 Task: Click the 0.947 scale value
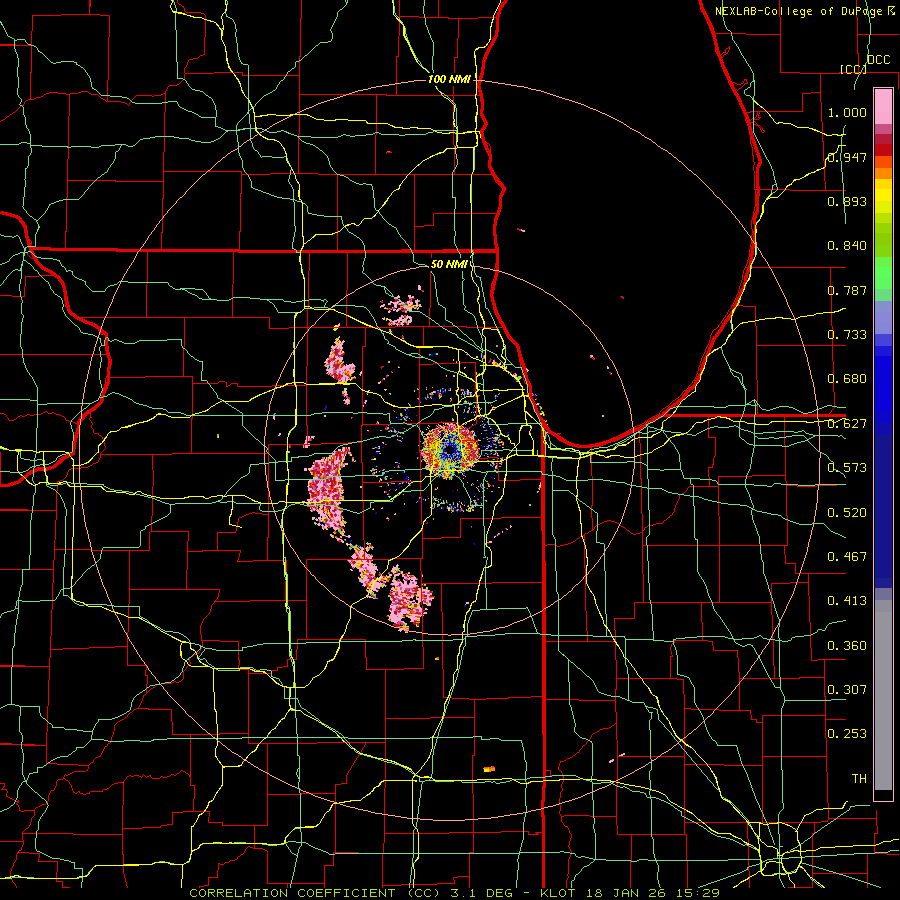847,157
